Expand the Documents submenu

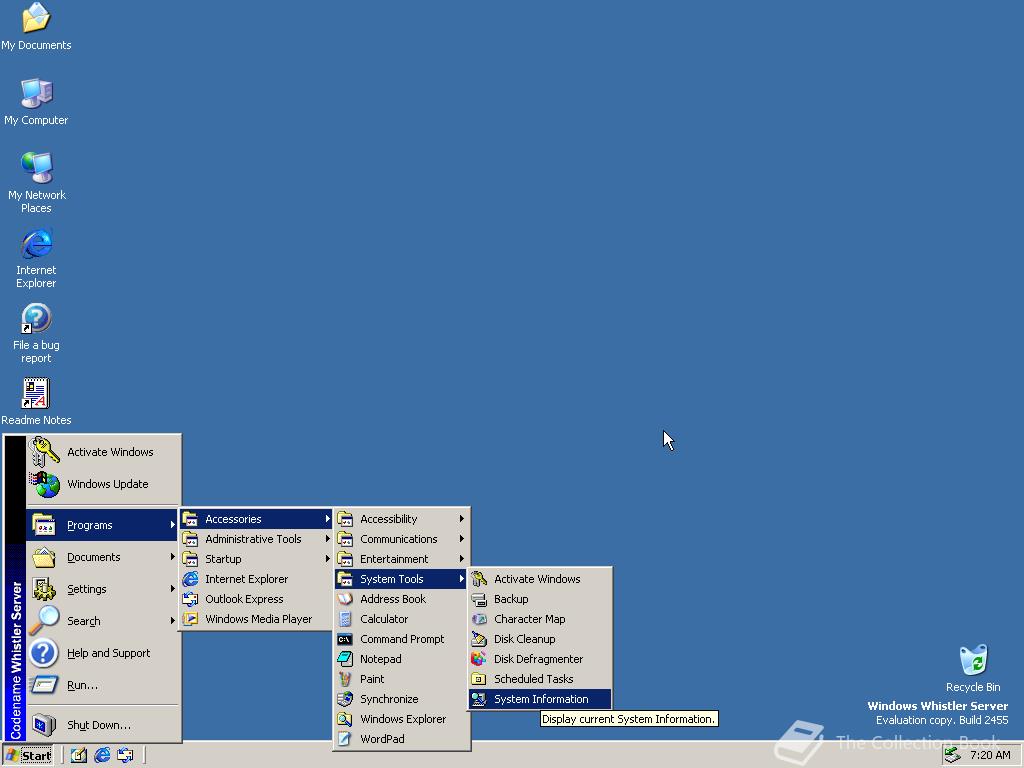pos(103,557)
